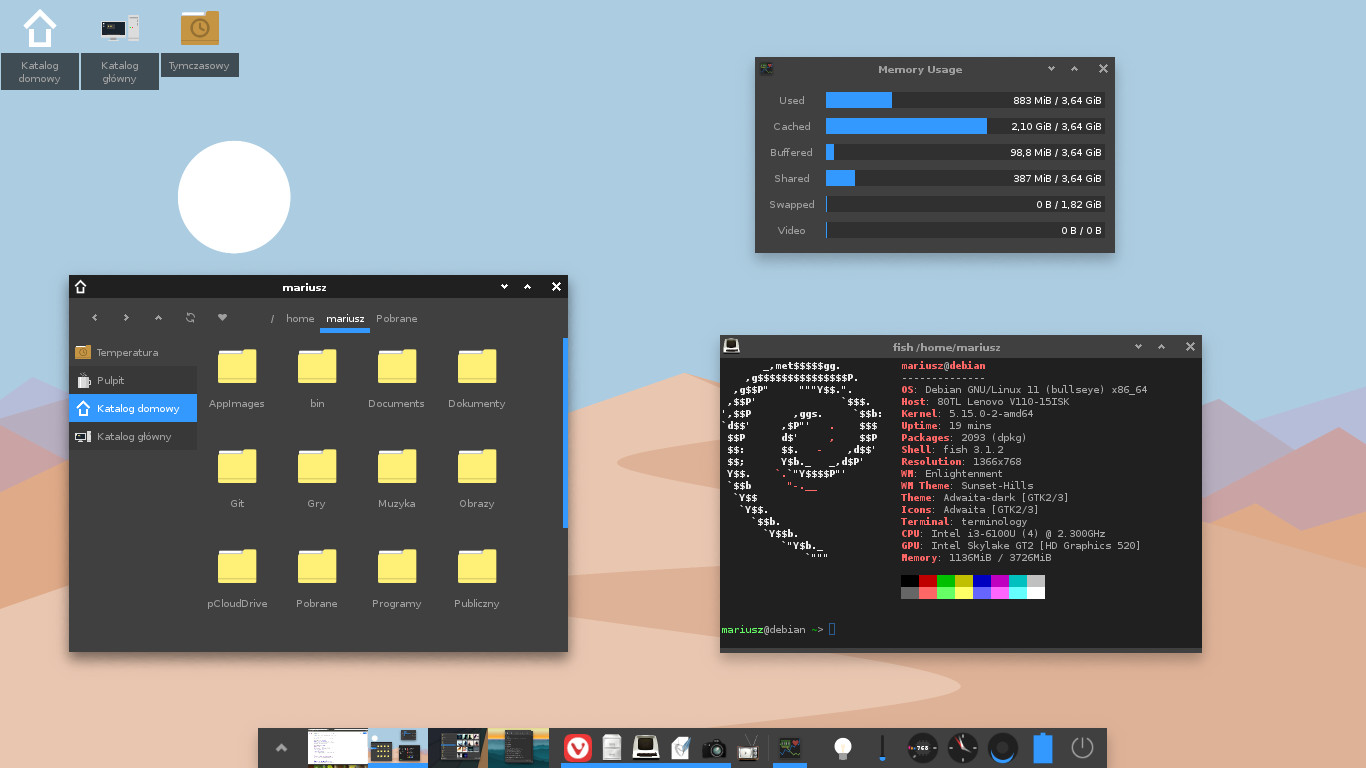Click the file manager vertical scrollbar
Image resolution: width=1366 pixels, height=768 pixels.
tap(565, 433)
